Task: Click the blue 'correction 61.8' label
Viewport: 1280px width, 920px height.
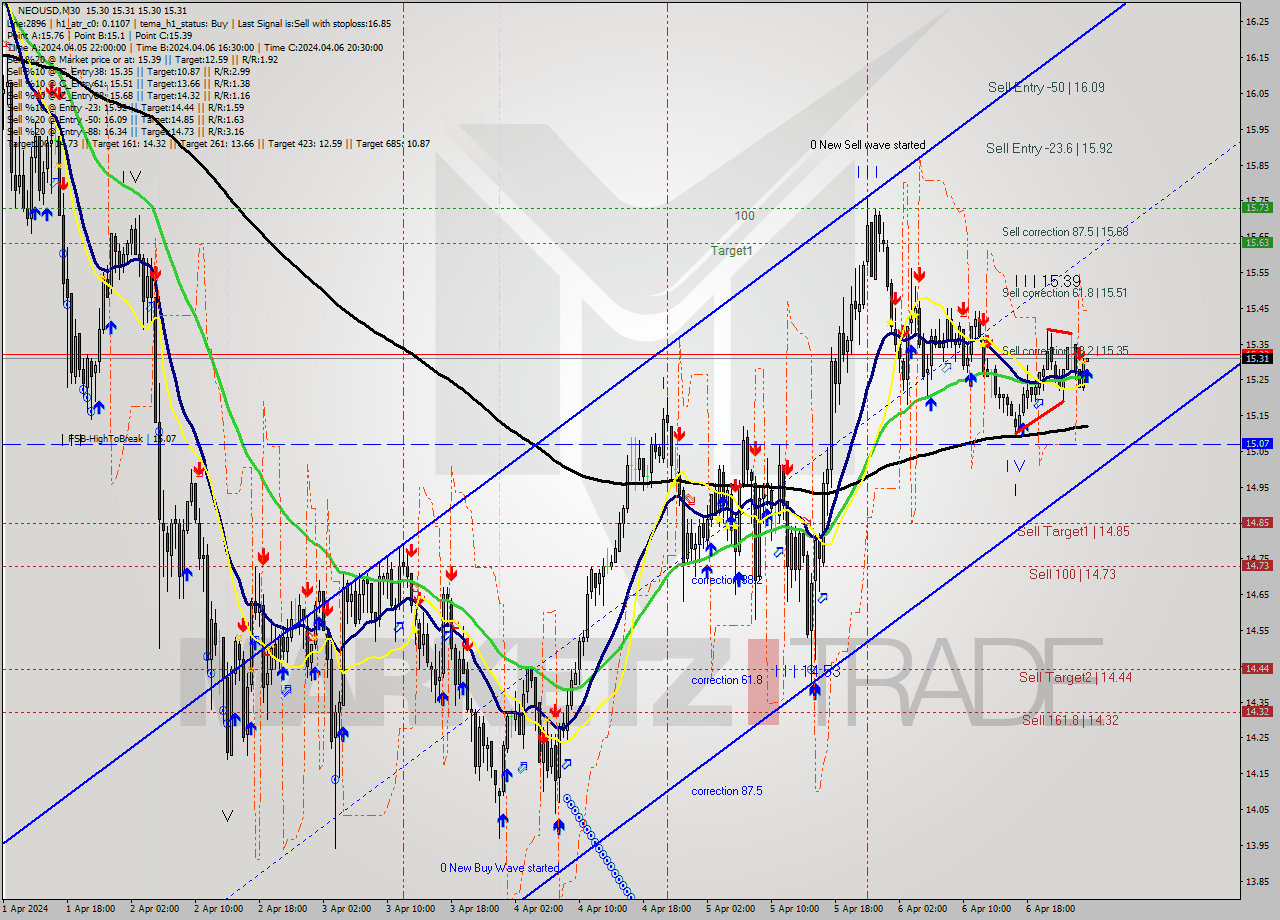Action: click(727, 680)
